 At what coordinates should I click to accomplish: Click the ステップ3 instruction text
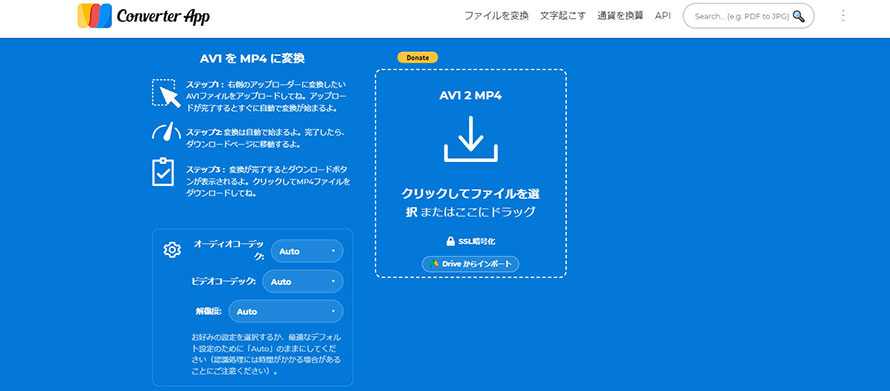click(268, 181)
